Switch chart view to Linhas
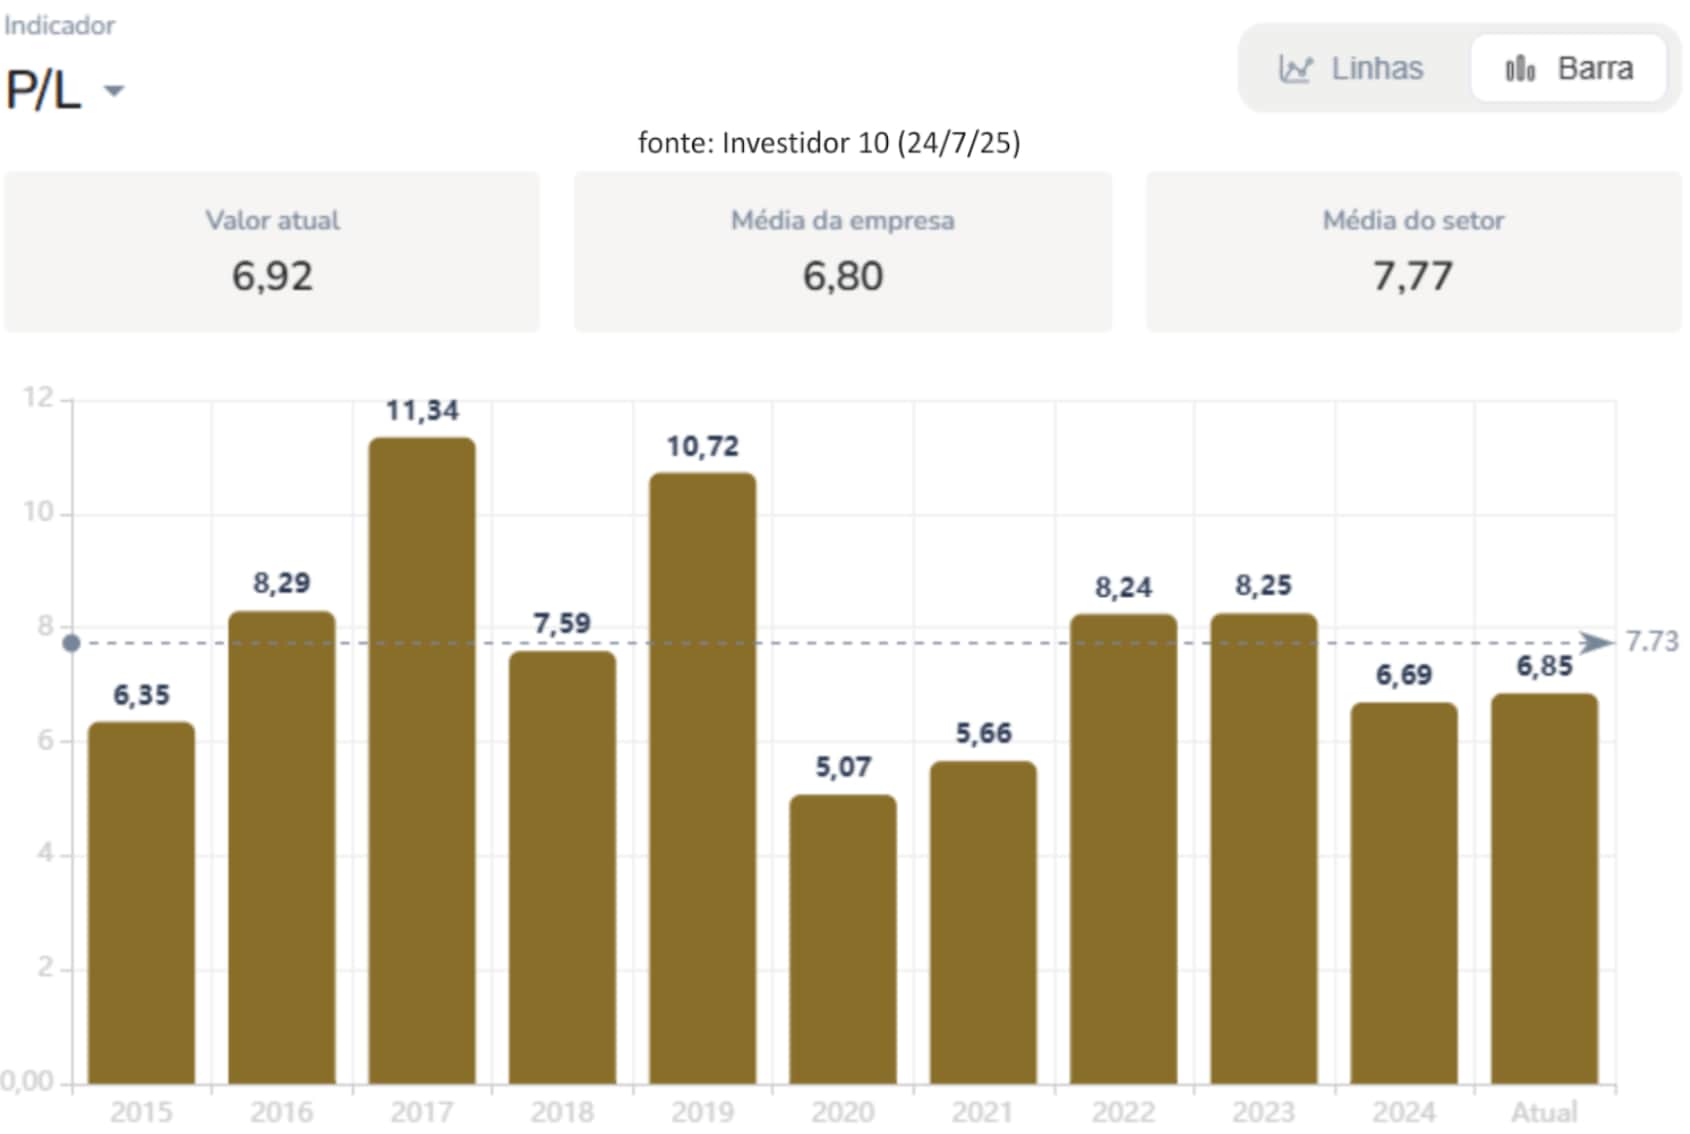 pos(1351,69)
